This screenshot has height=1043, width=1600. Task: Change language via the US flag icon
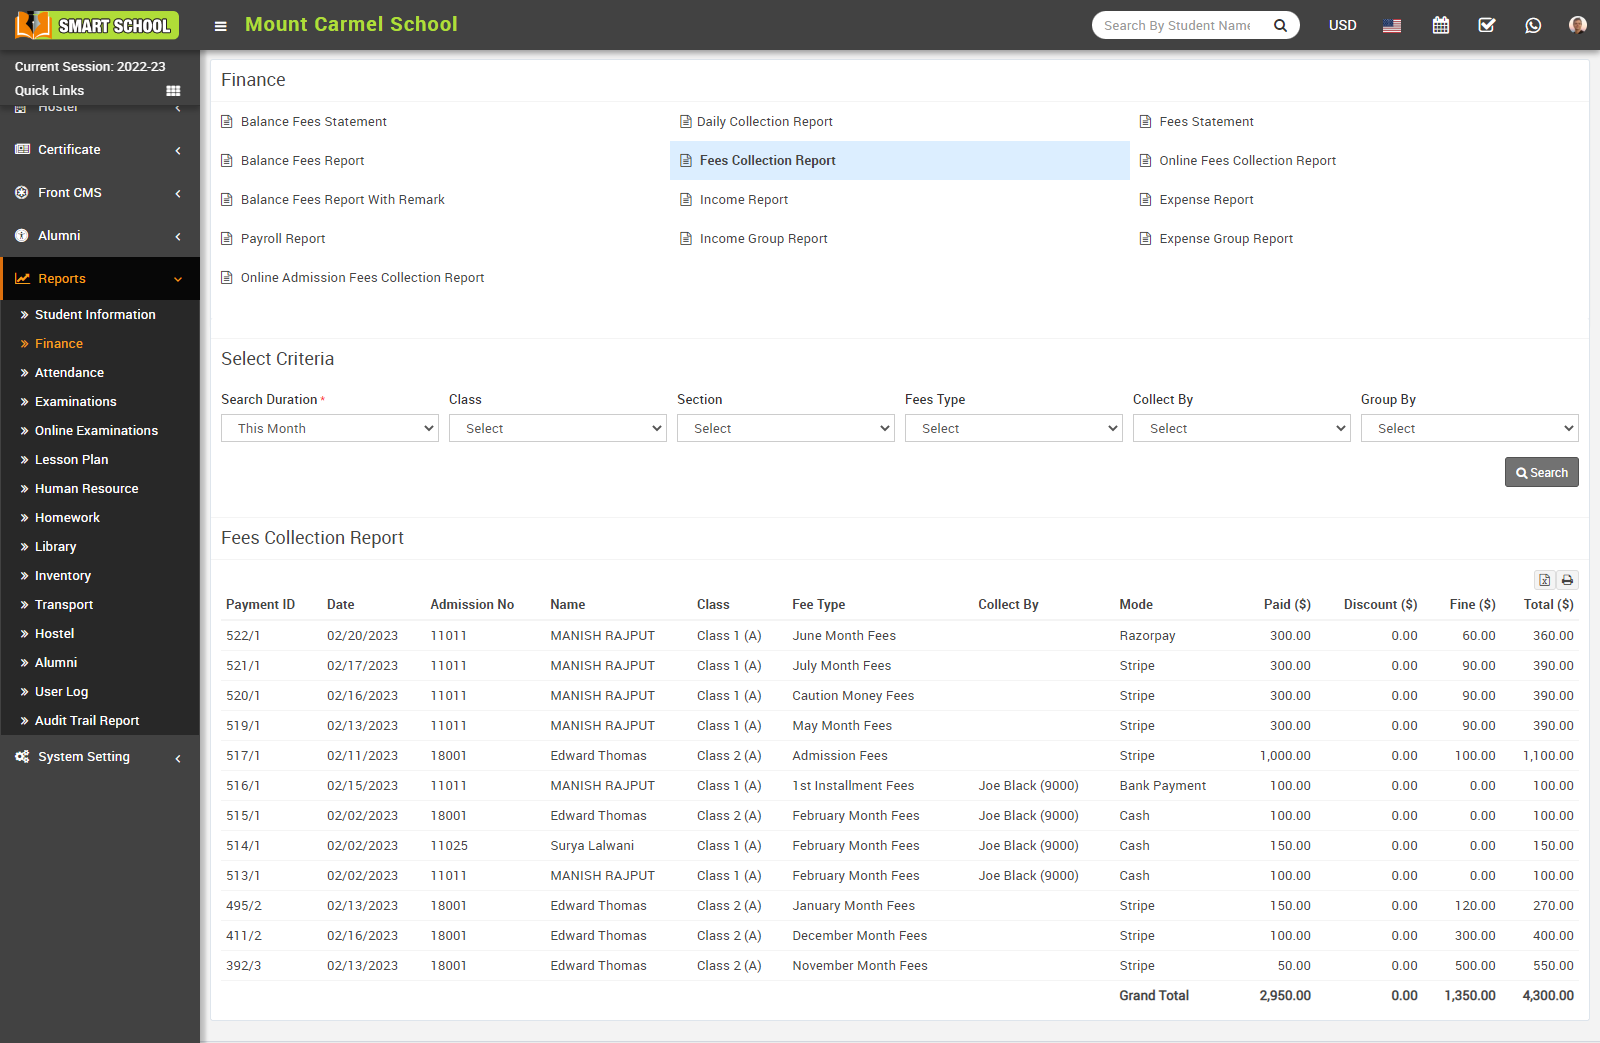1392,25
